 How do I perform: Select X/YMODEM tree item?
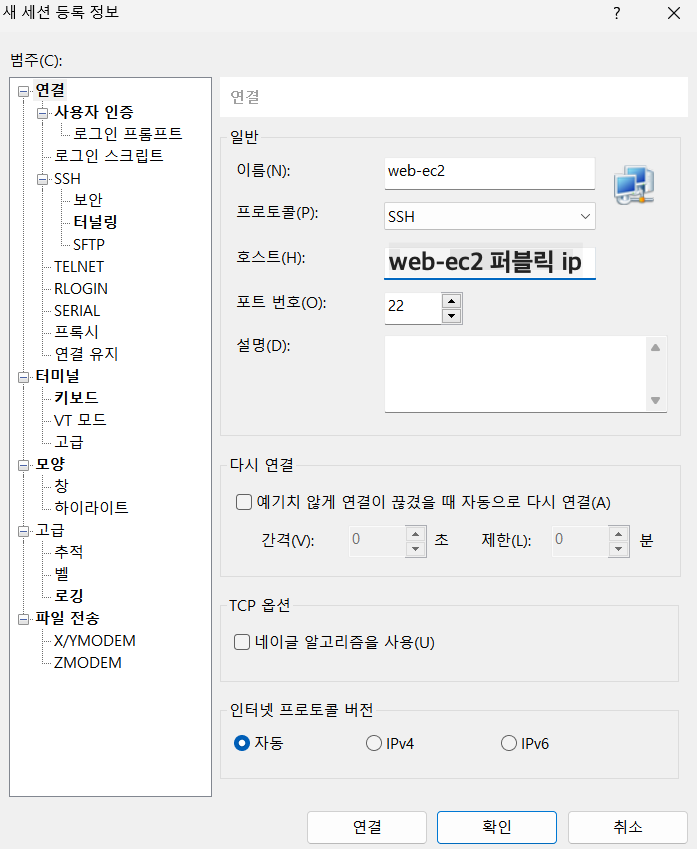tap(94, 641)
